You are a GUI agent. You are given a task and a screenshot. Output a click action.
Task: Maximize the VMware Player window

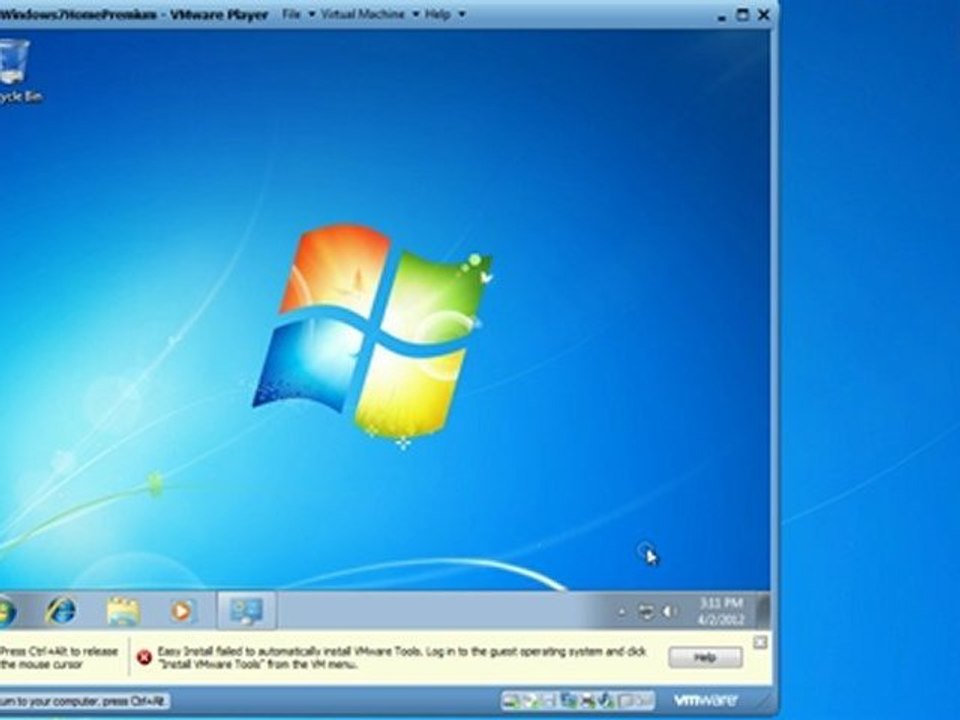coord(742,15)
